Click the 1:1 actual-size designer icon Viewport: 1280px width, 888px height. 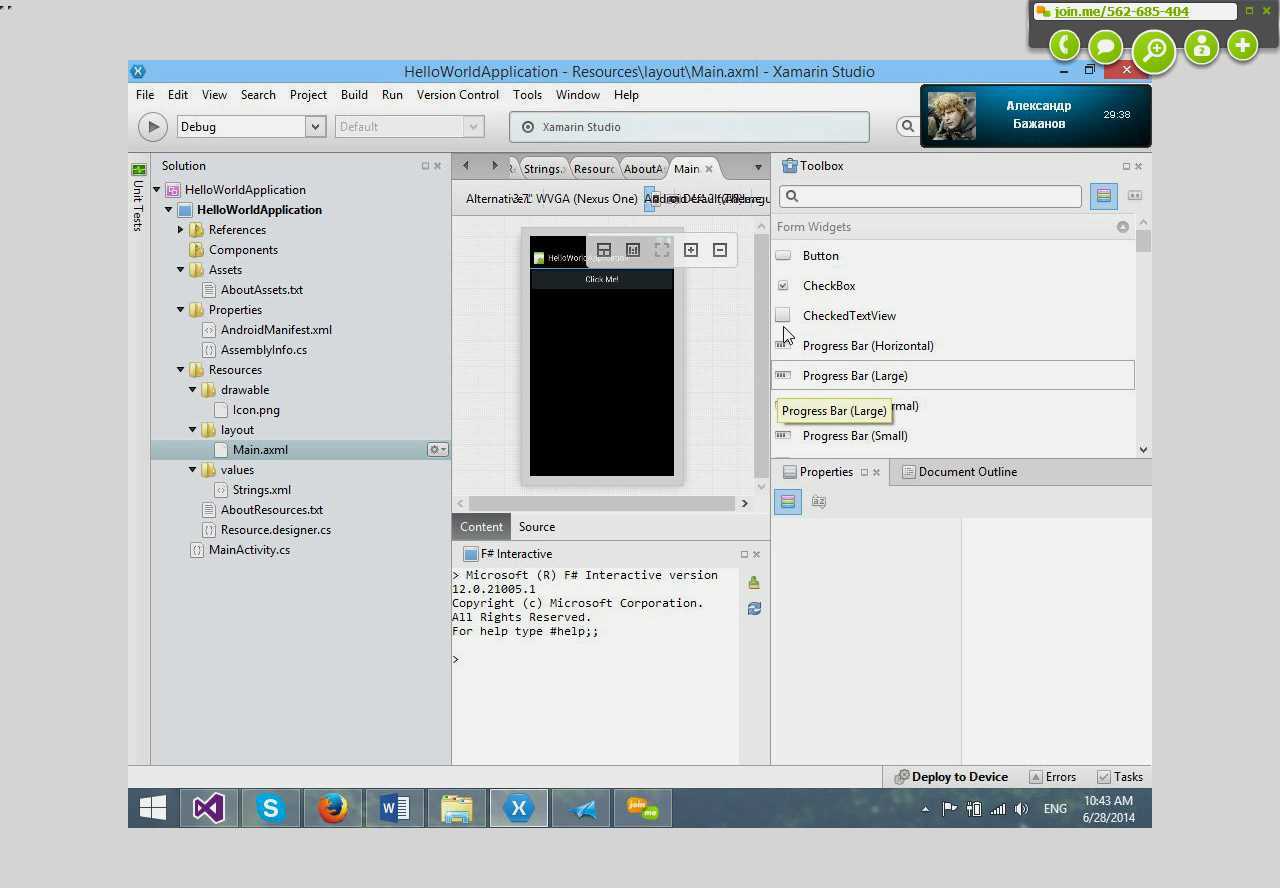tap(633, 250)
